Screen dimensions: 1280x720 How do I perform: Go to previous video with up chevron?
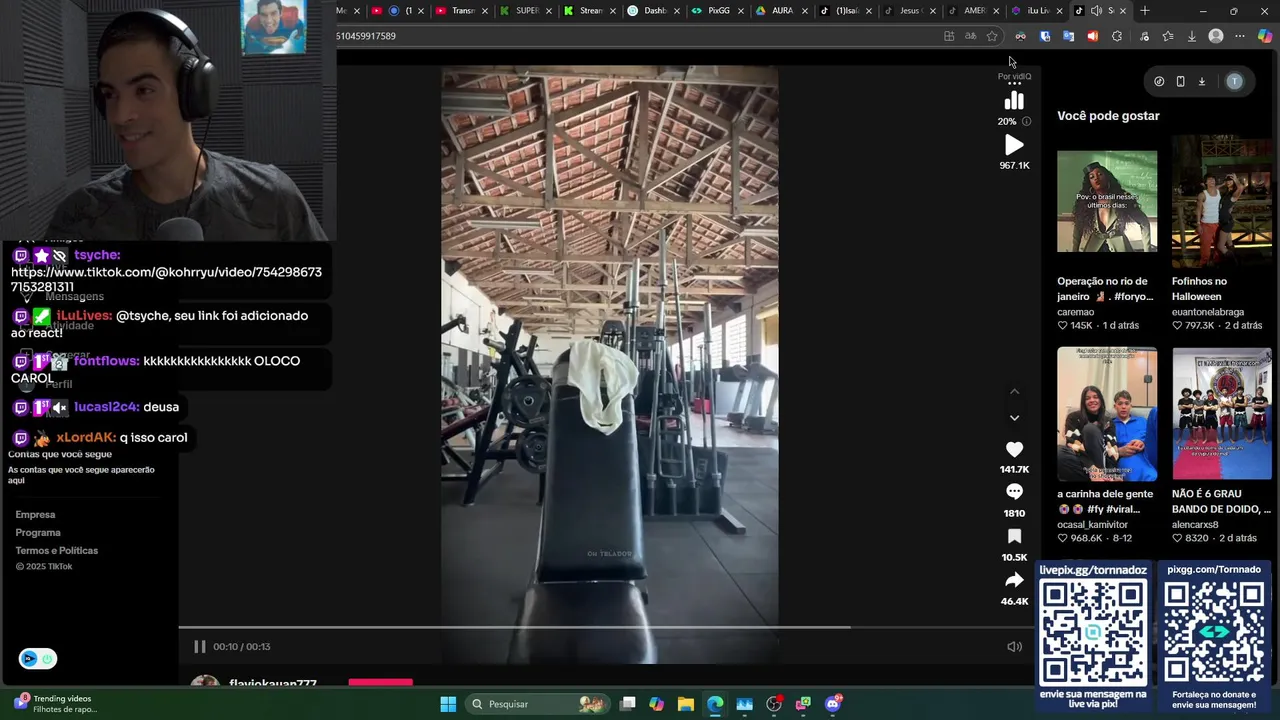pos(1014,391)
